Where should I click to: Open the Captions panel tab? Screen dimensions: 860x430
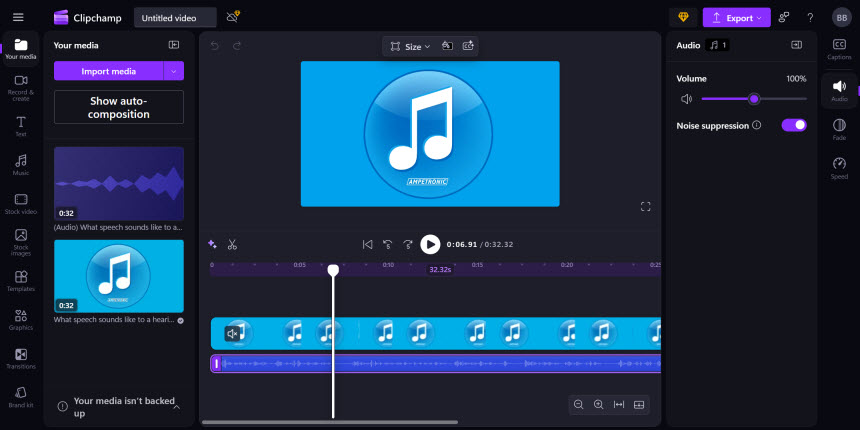[x=839, y=49]
